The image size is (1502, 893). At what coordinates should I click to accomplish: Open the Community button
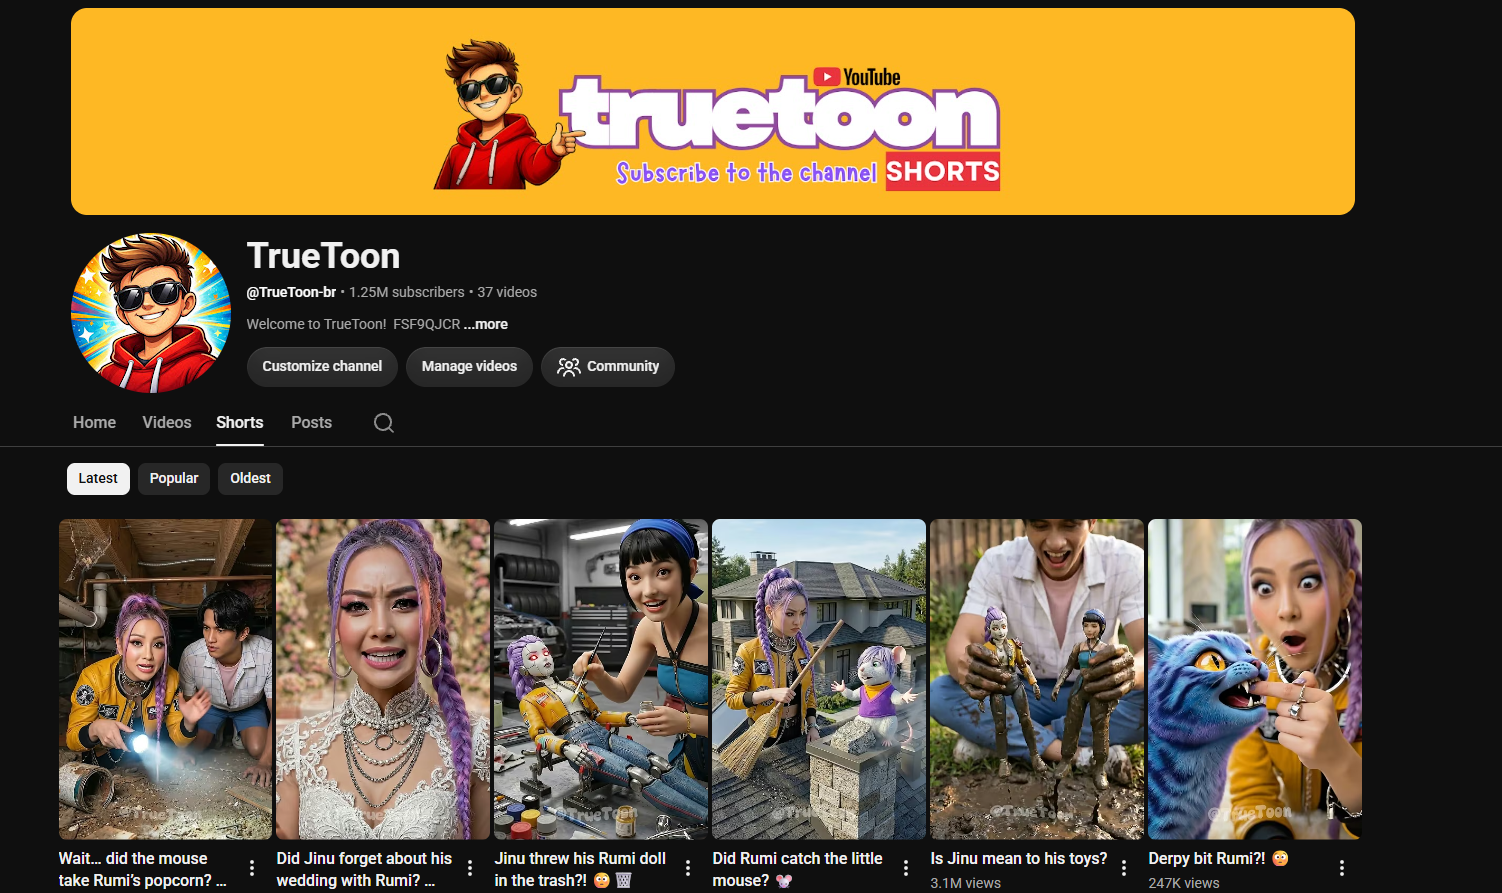(x=608, y=367)
